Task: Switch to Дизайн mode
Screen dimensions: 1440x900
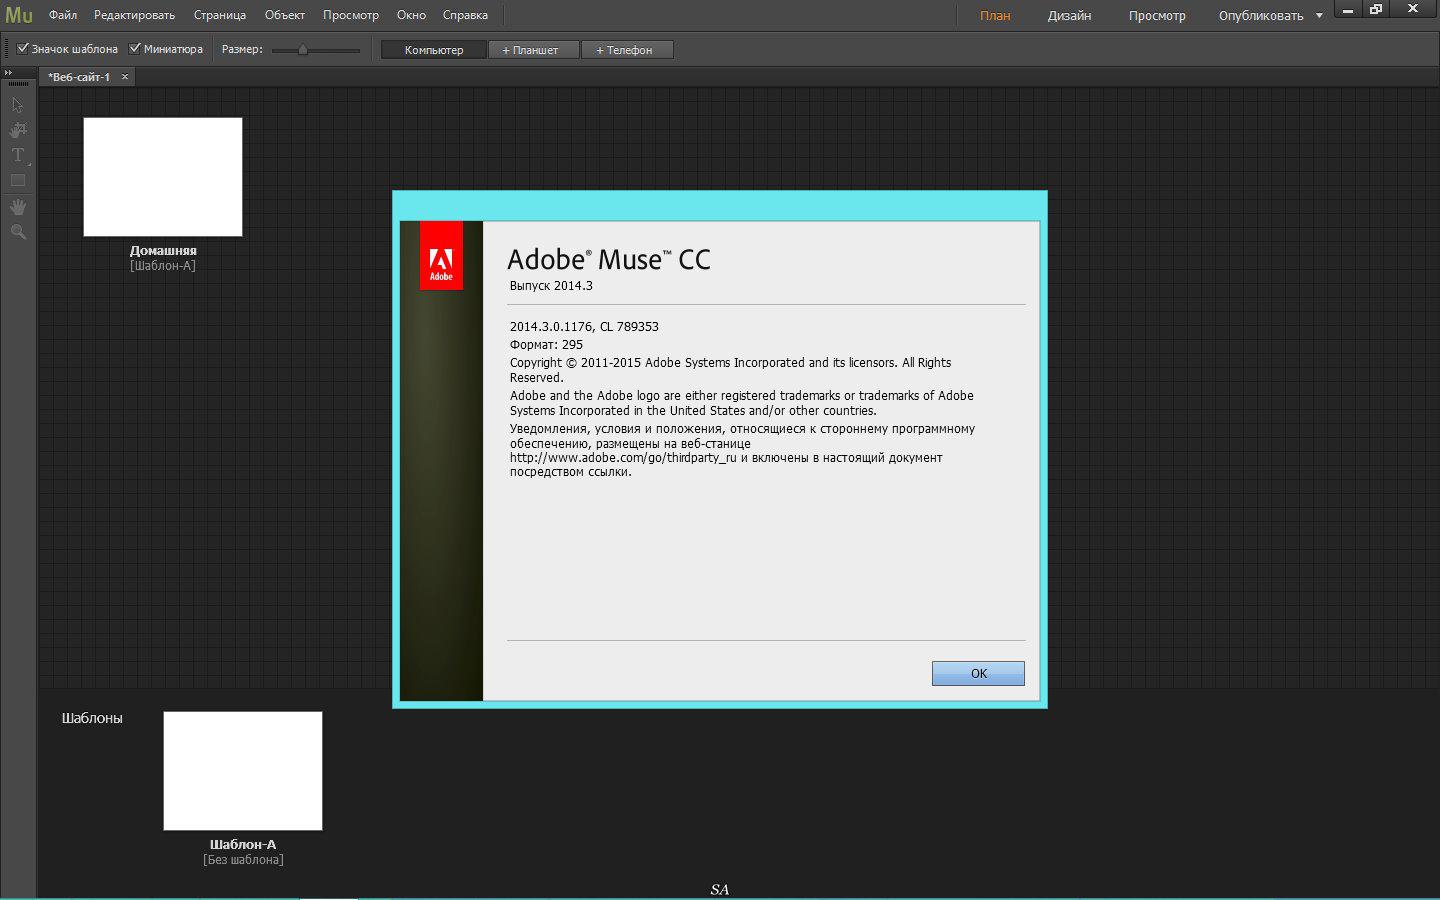Action: (1069, 16)
